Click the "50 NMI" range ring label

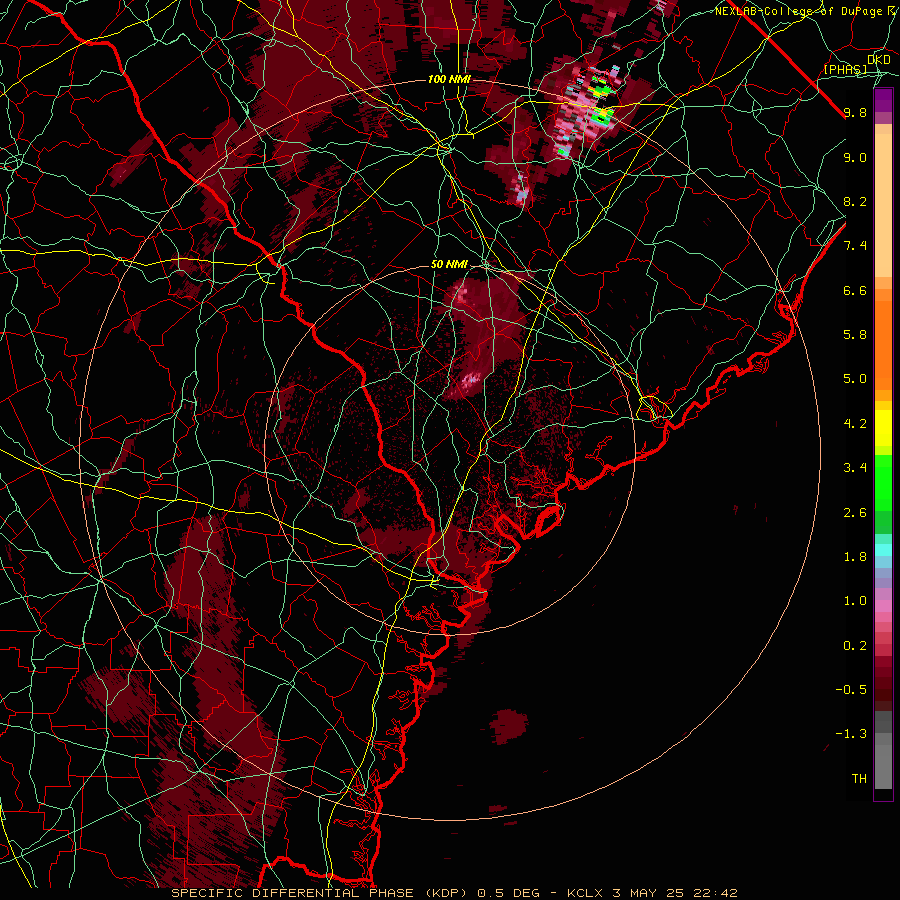449,264
